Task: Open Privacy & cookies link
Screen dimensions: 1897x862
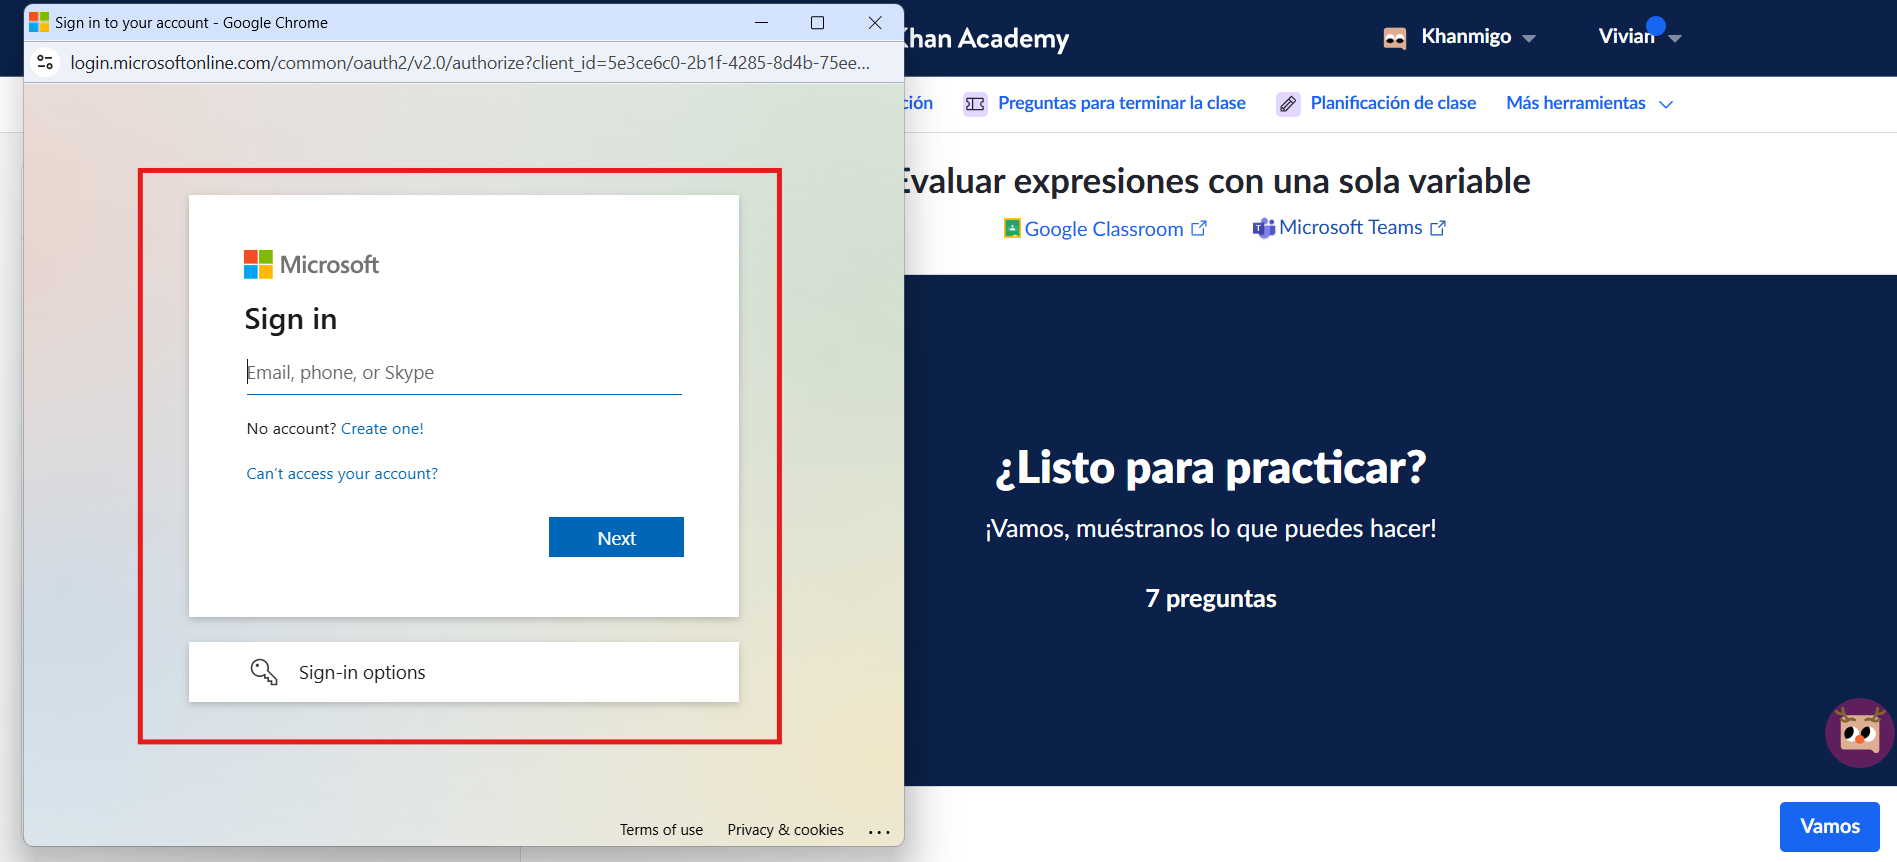Action: coord(785,830)
